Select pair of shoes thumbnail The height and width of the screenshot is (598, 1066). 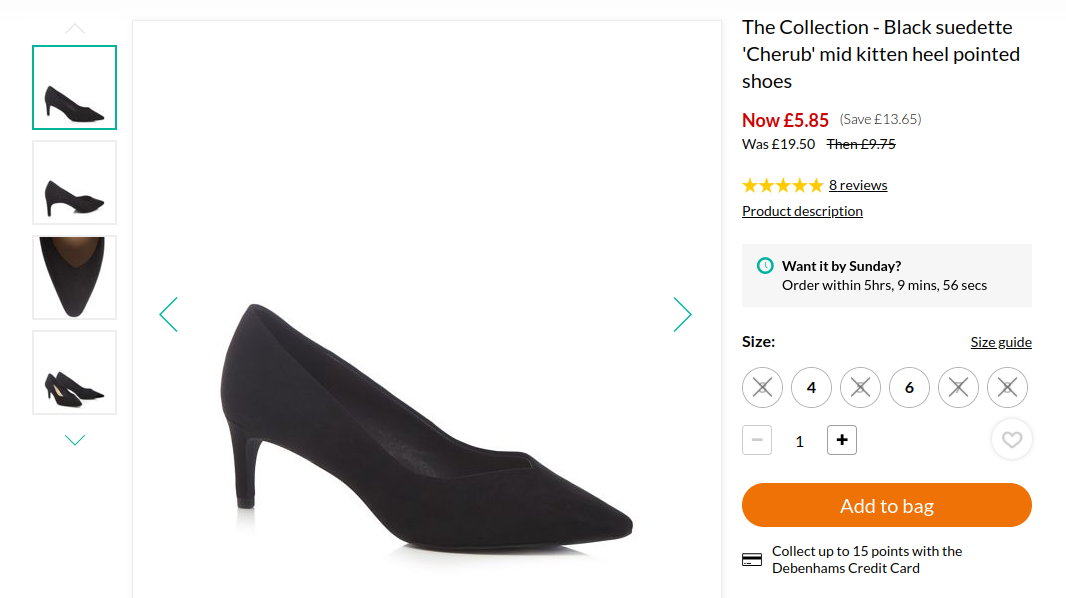(x=74, y=372)
